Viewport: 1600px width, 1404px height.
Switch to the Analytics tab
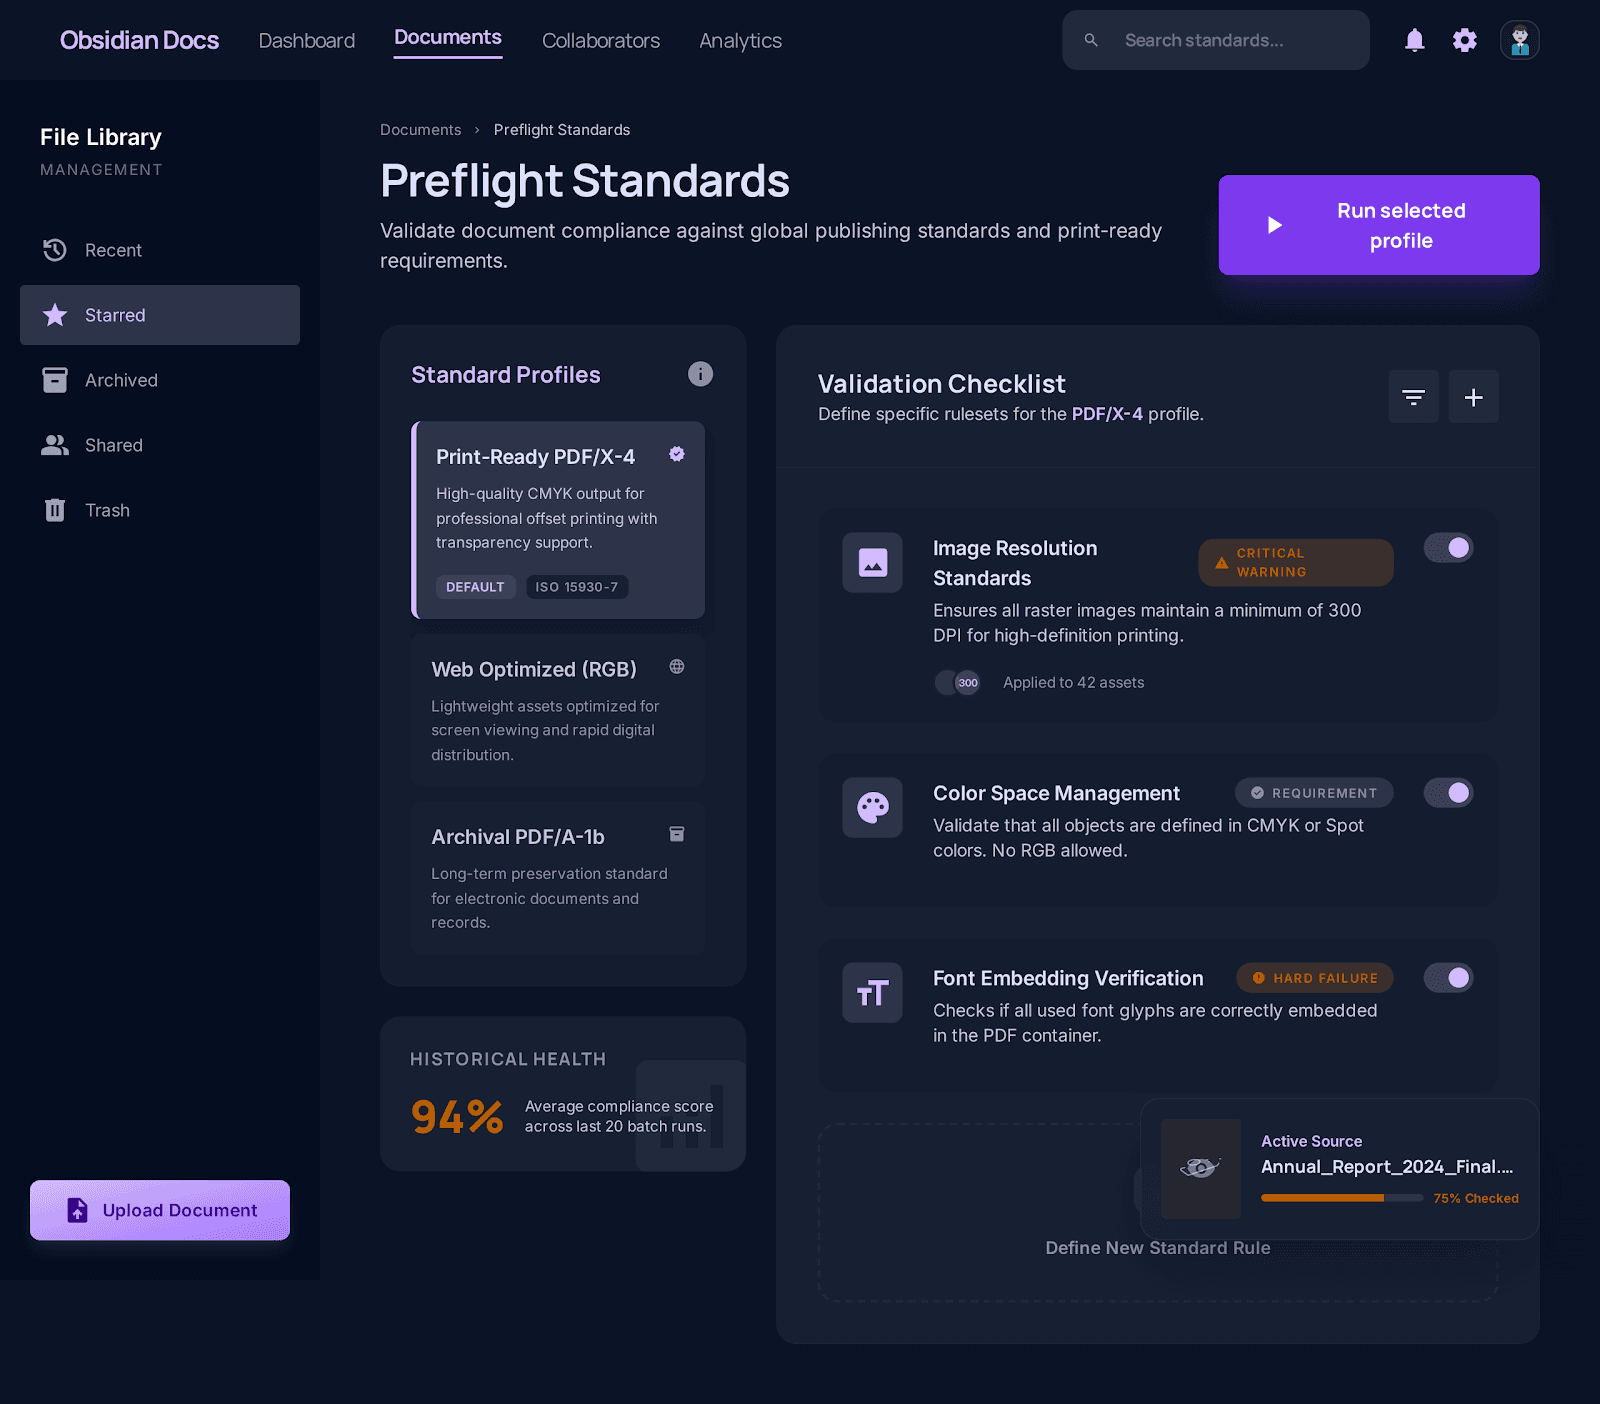coord(739,41)
